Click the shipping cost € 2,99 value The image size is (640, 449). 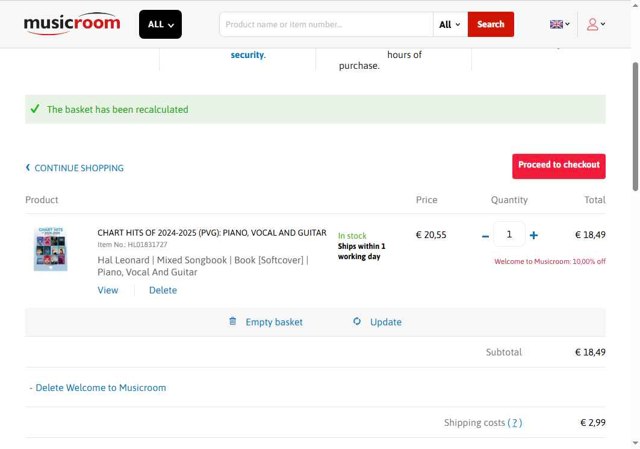click(x=593, y=422)
